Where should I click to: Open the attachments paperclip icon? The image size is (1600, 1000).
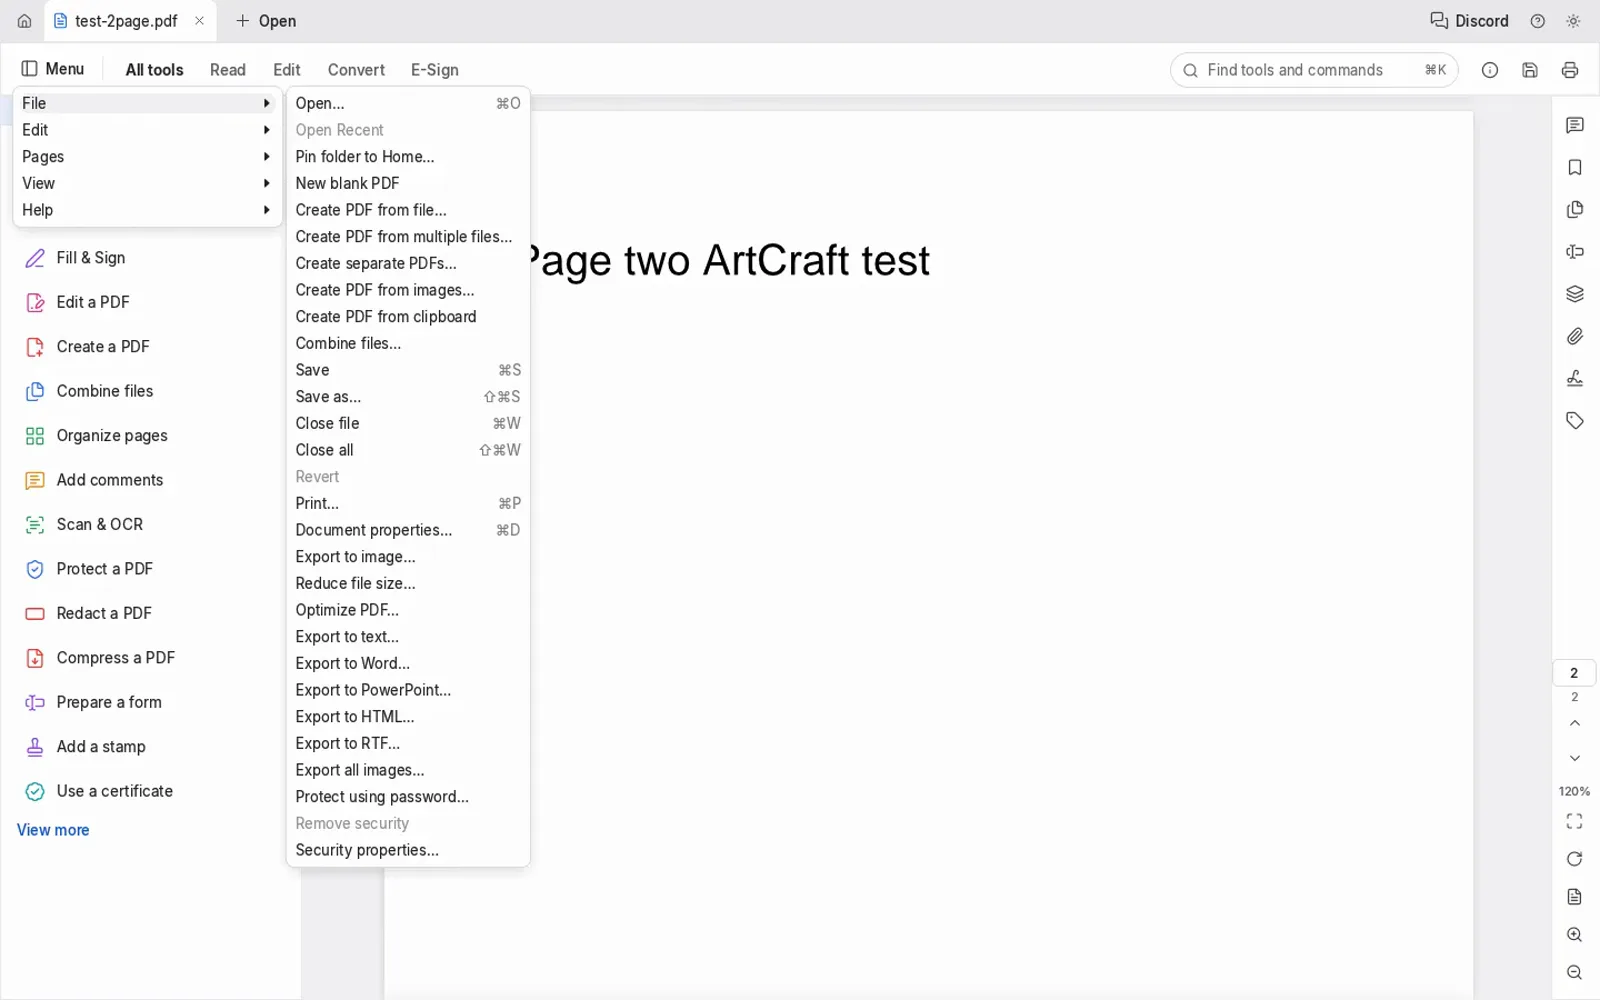click(1575, 336)
